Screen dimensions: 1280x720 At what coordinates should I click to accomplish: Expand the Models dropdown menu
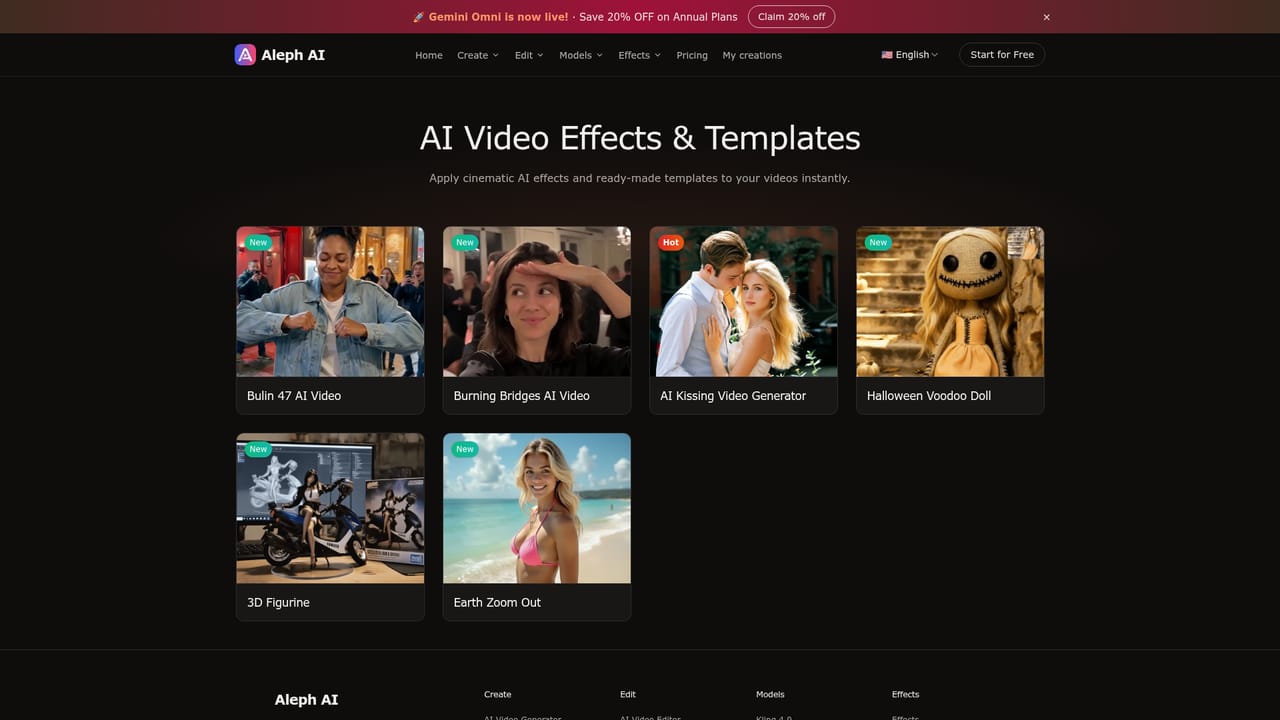[x=581, y=55]
